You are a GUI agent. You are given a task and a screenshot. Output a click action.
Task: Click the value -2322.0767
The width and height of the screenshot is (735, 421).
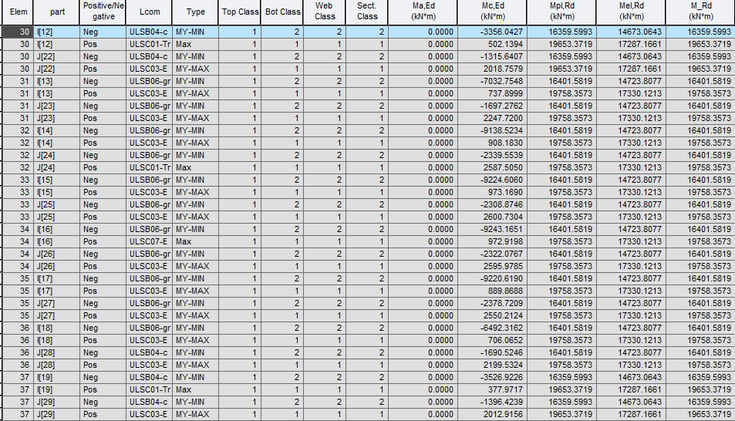click(x=492, y=254)
